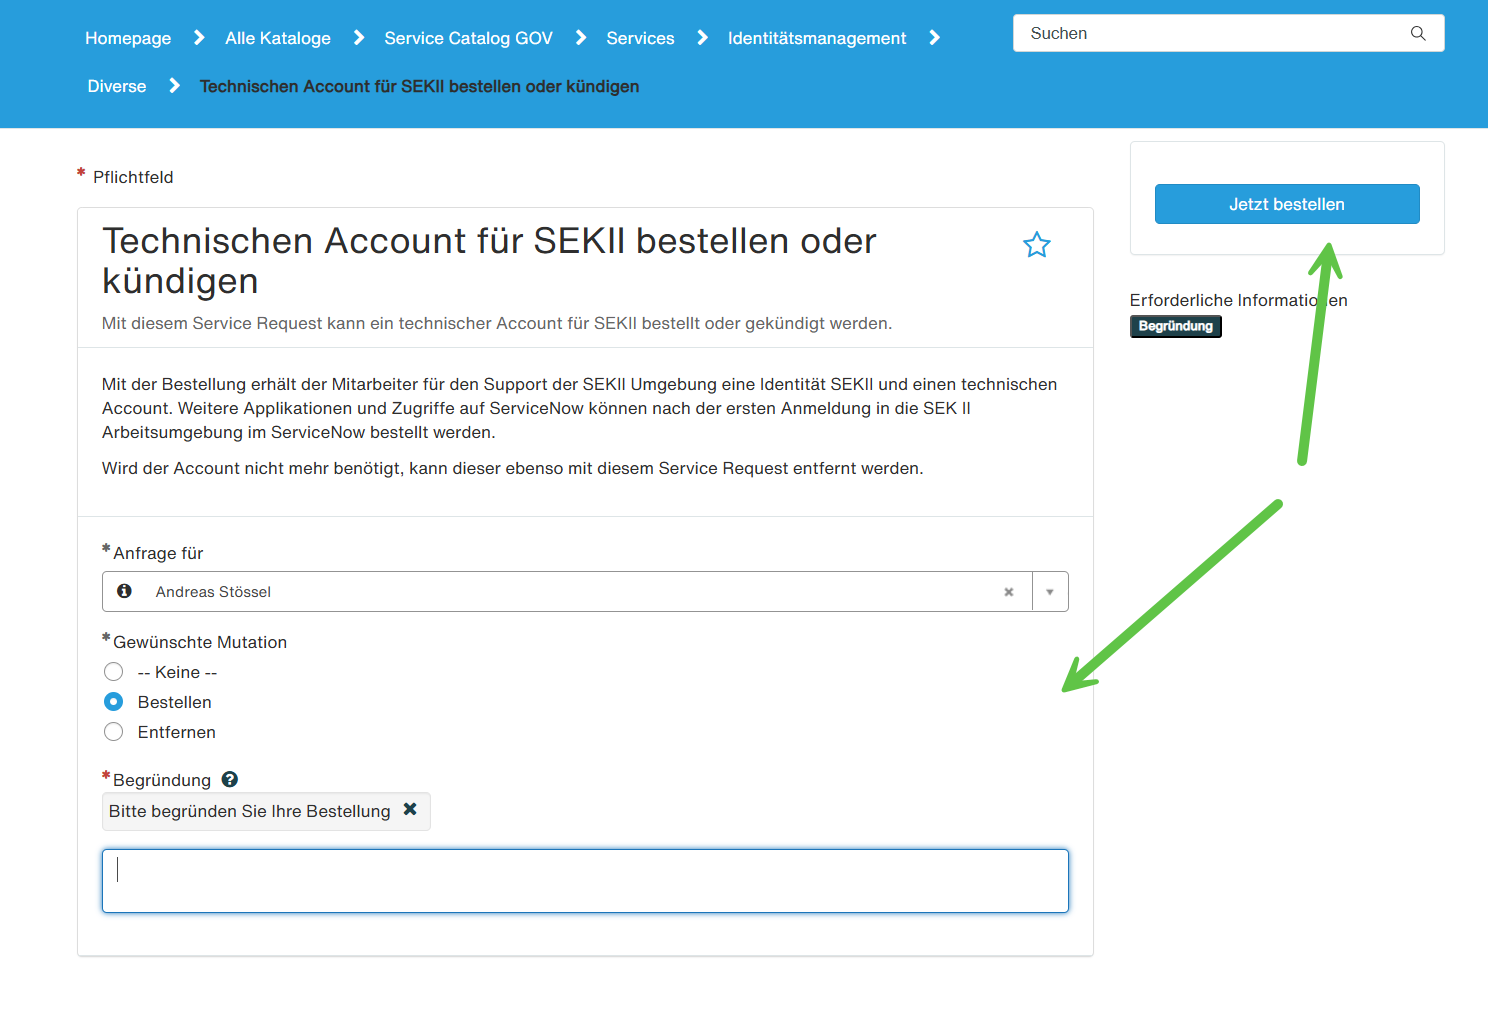The width and height of the screenshot is (1488, 1033).
Task: Add item to favorites with star icon
Action: tap(1037, 245)
